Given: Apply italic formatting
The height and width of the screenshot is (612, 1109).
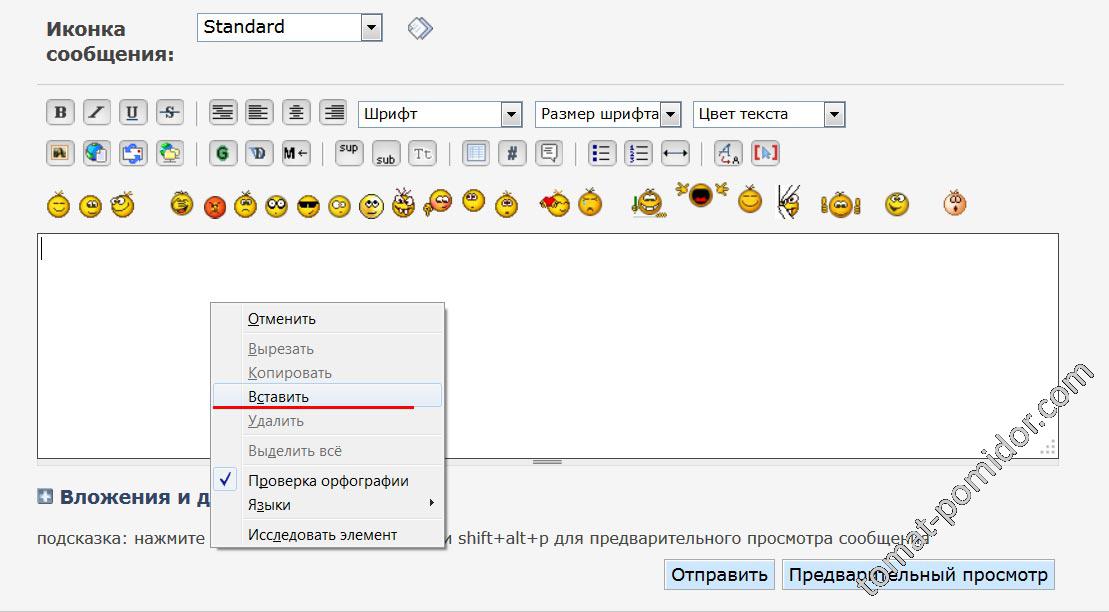Looking at the screenshot, I should 97,113.
